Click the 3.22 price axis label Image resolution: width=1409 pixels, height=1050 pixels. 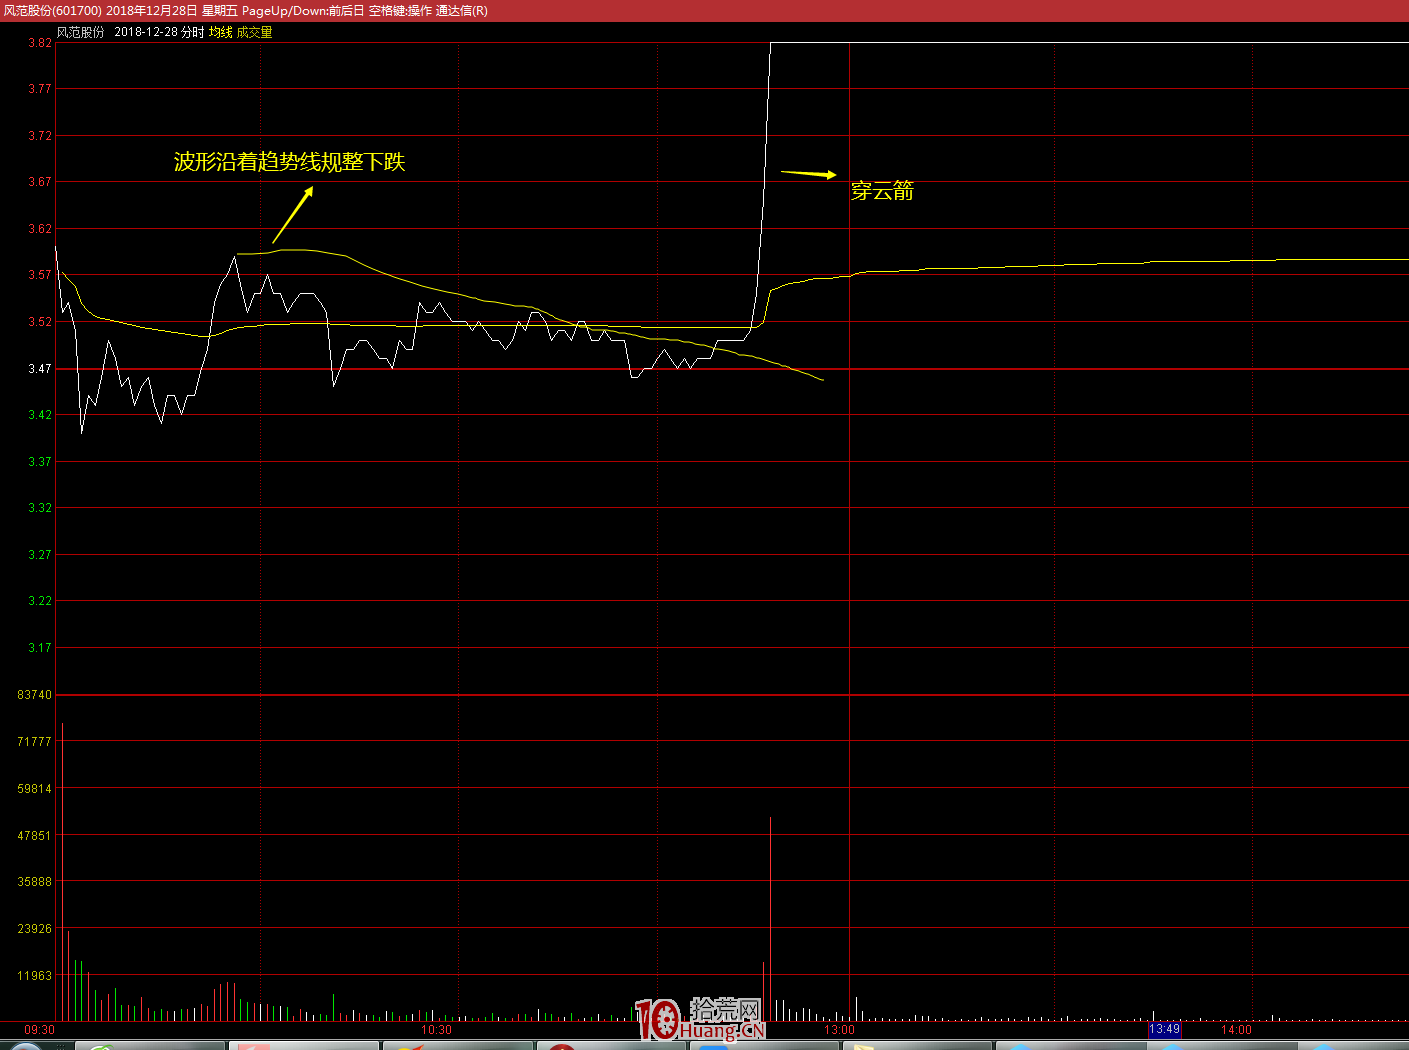pos(39,601)
